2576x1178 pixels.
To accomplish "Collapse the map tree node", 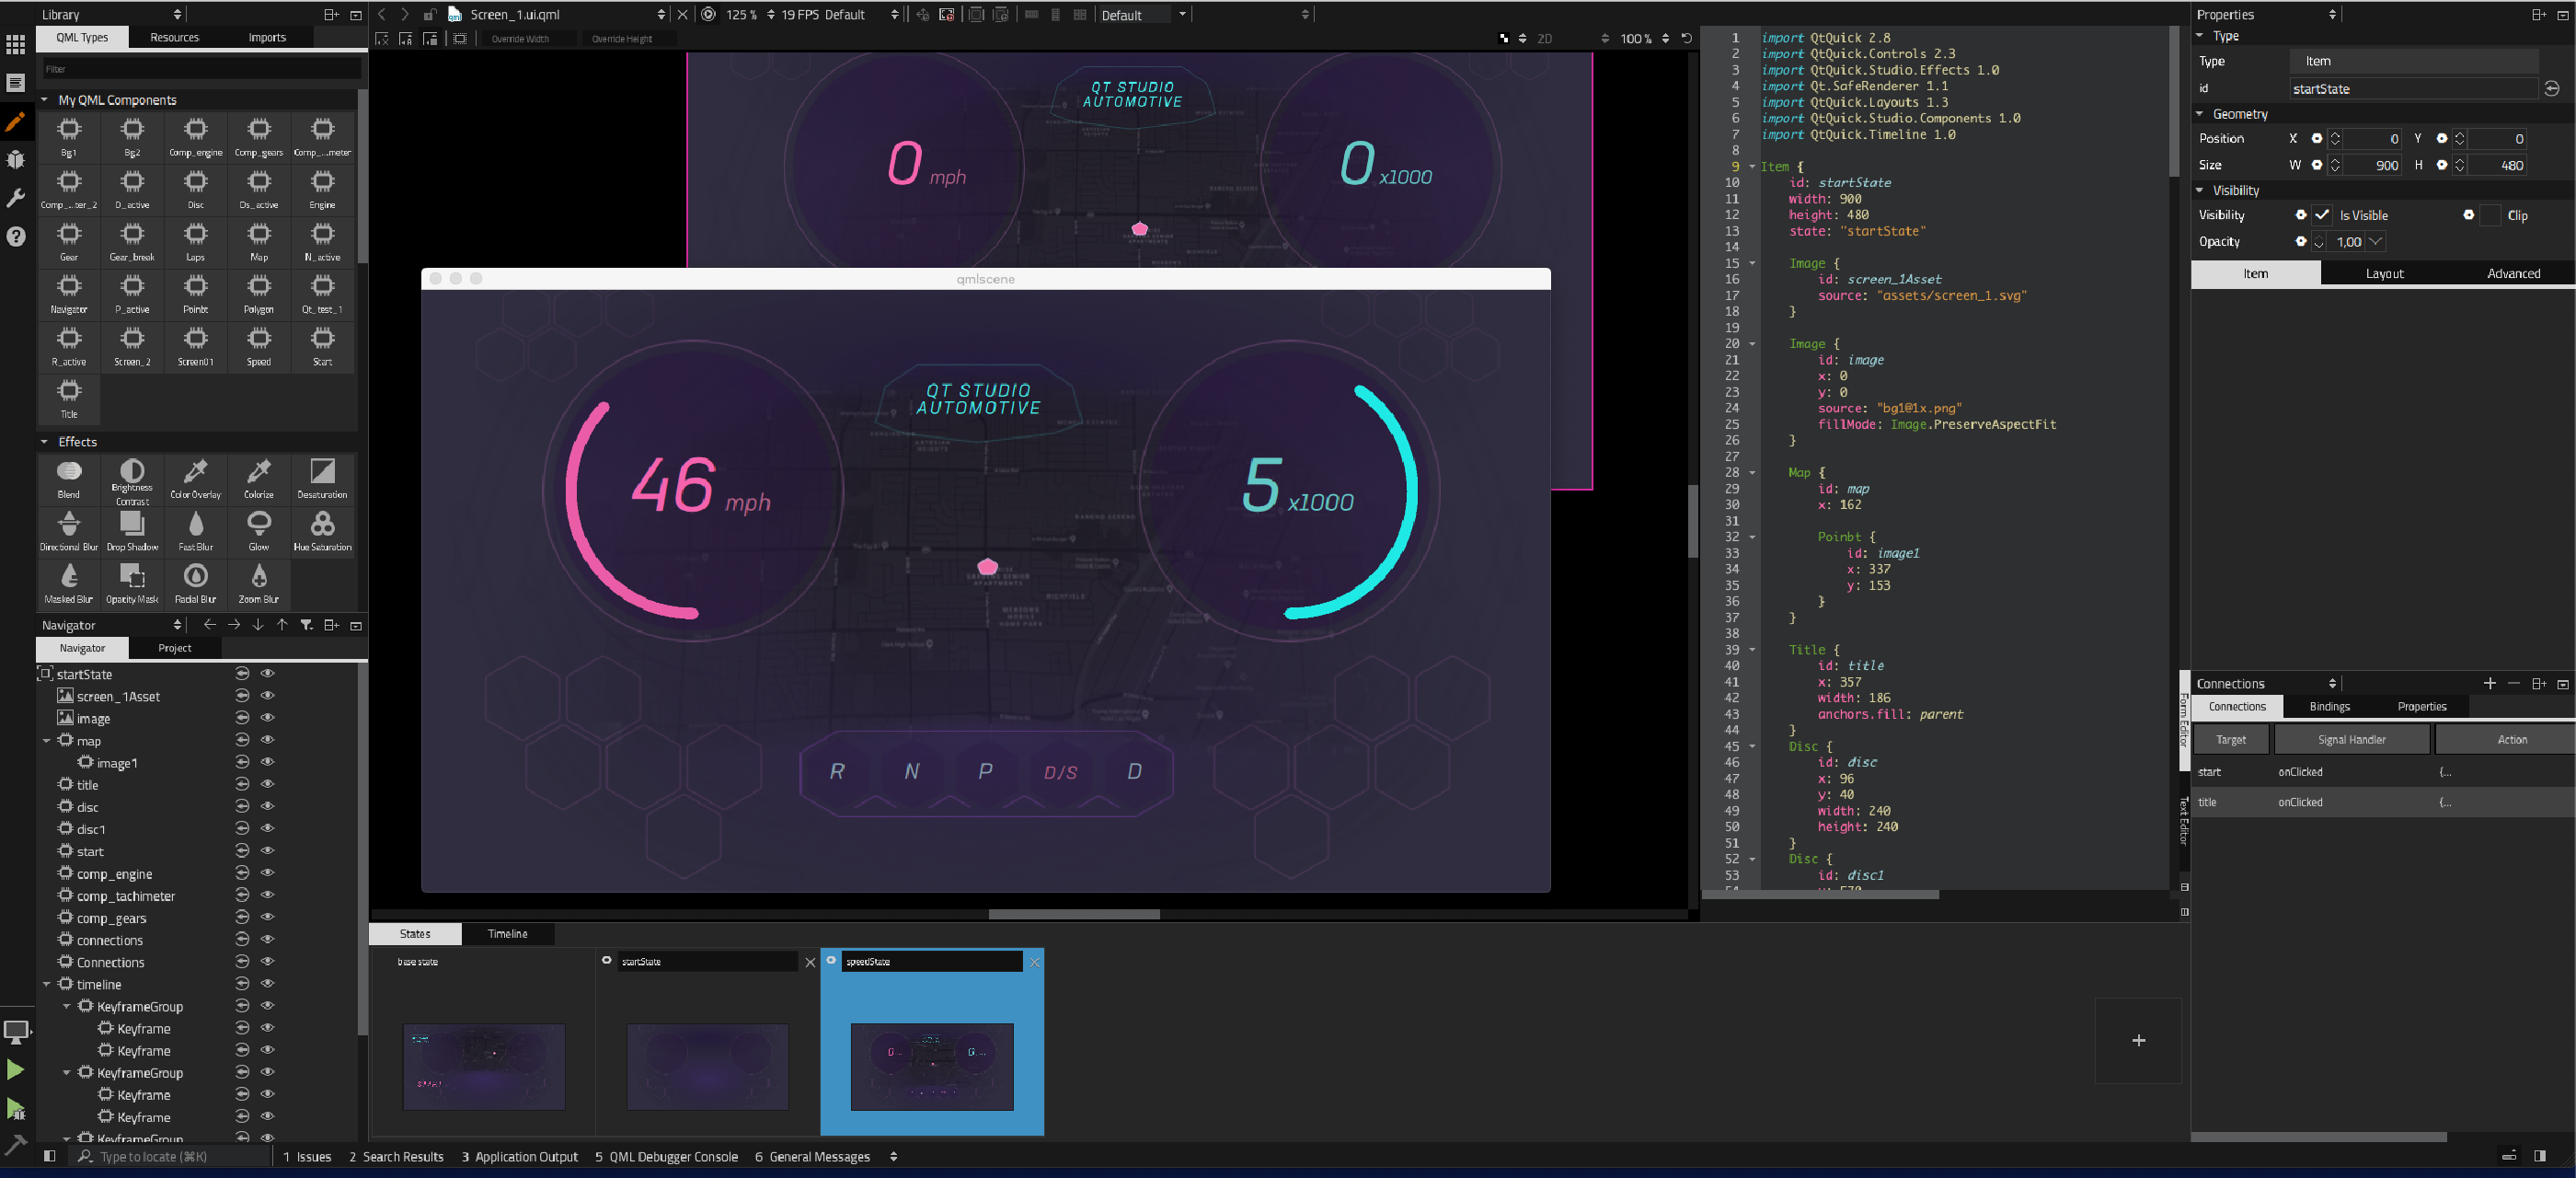I will point(47,741).
